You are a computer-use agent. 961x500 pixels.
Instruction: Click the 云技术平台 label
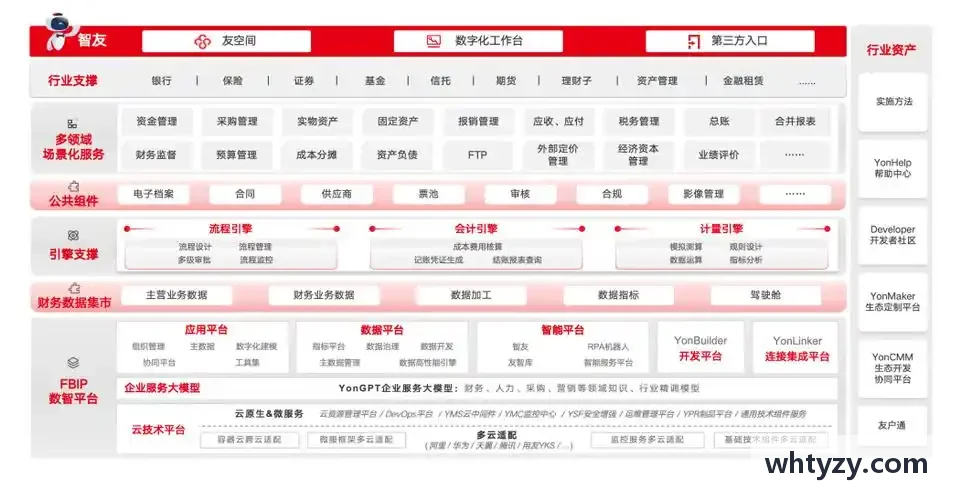click(x=158, y=430)
